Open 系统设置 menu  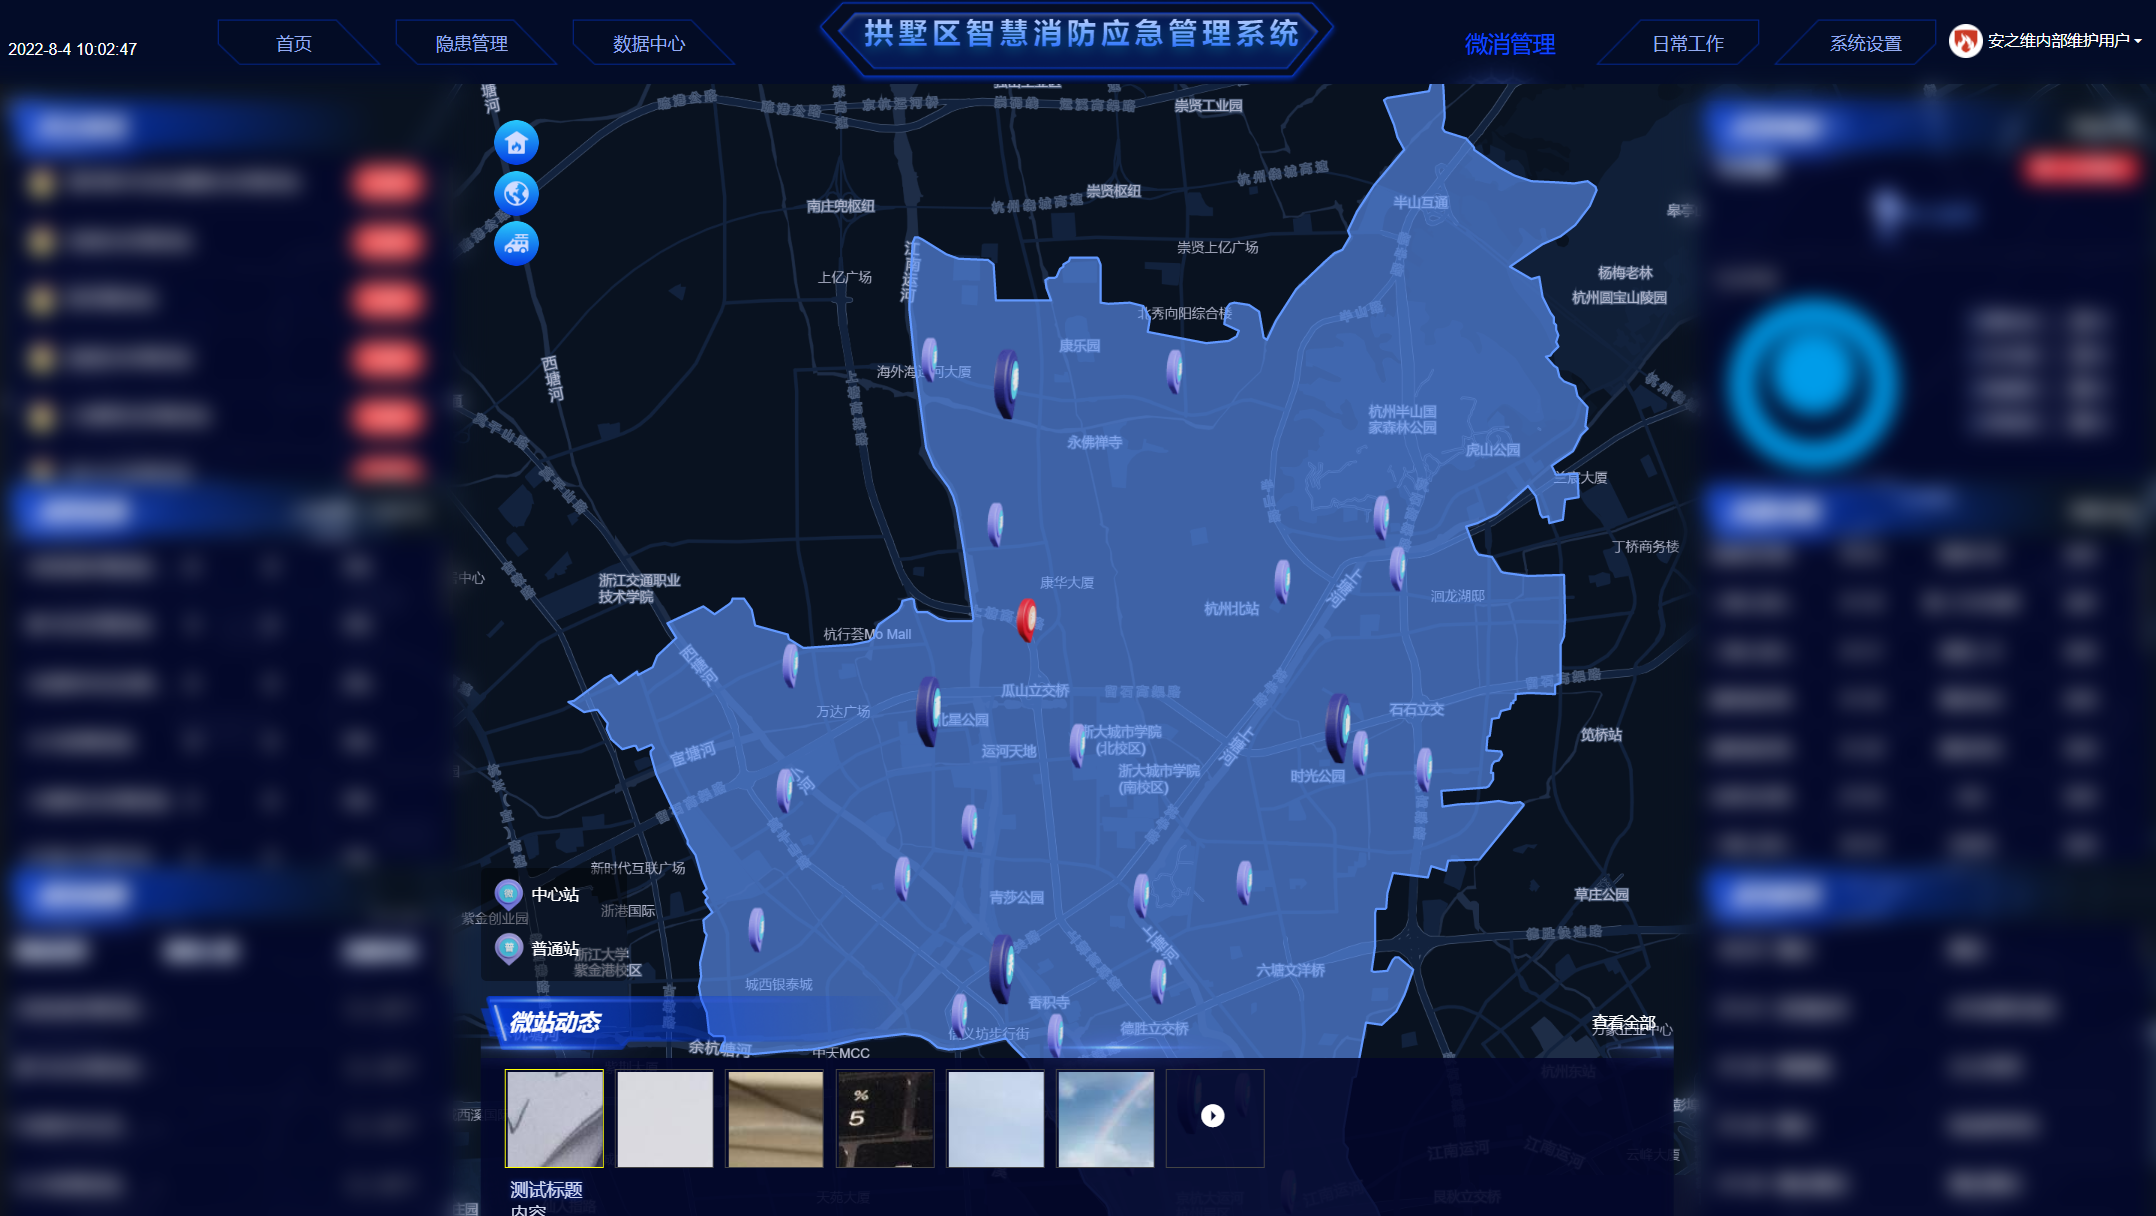coord(1866,44)
